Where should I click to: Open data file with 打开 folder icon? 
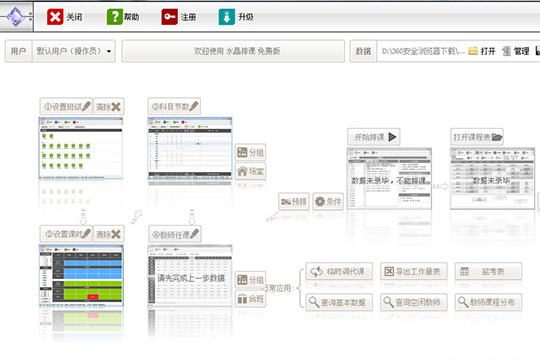(x=474, y=51)
